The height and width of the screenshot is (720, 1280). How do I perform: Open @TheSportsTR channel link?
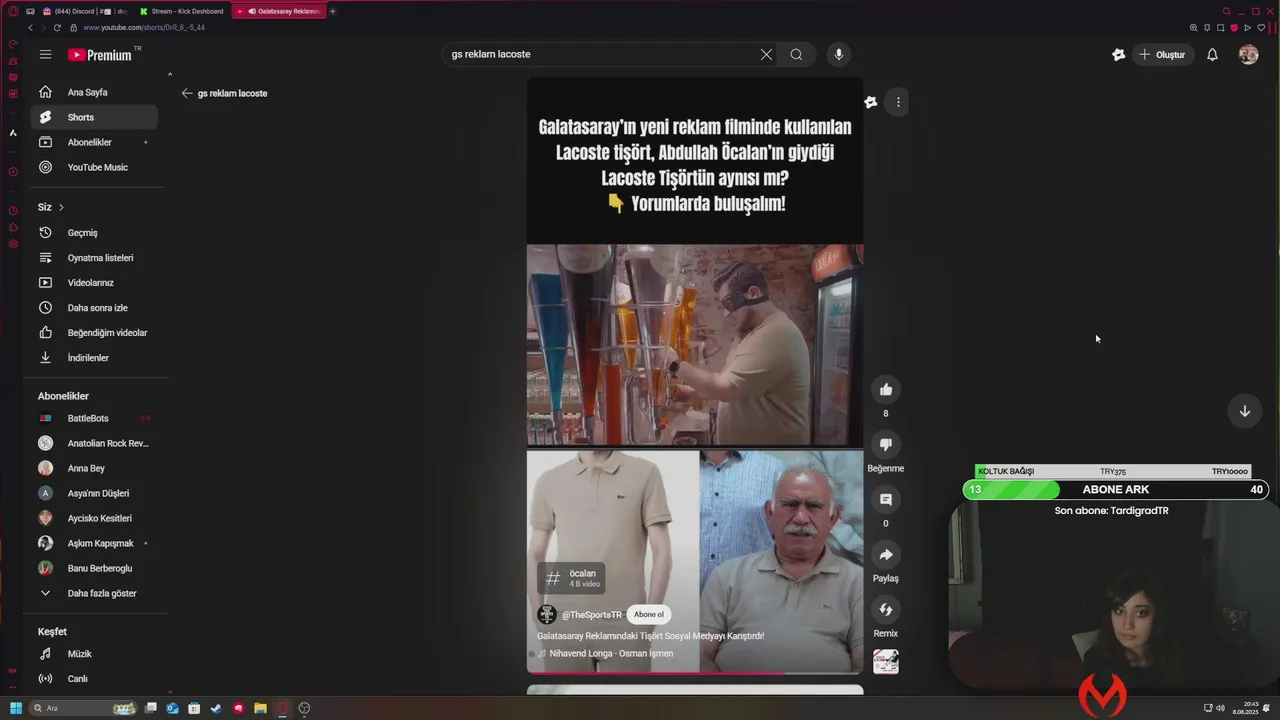click(x=591, y=615)
